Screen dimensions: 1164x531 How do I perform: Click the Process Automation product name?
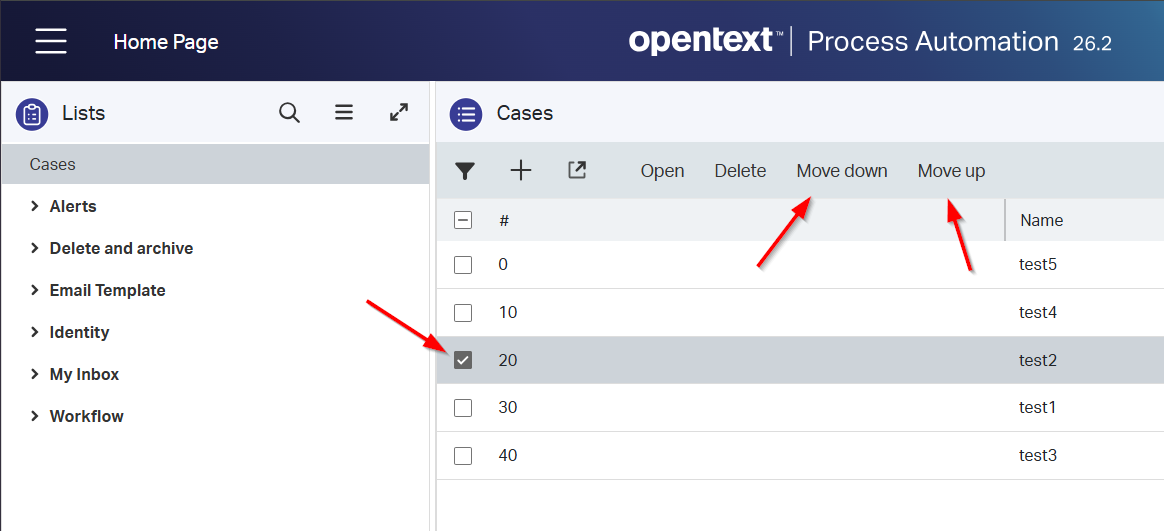(933, 41)
